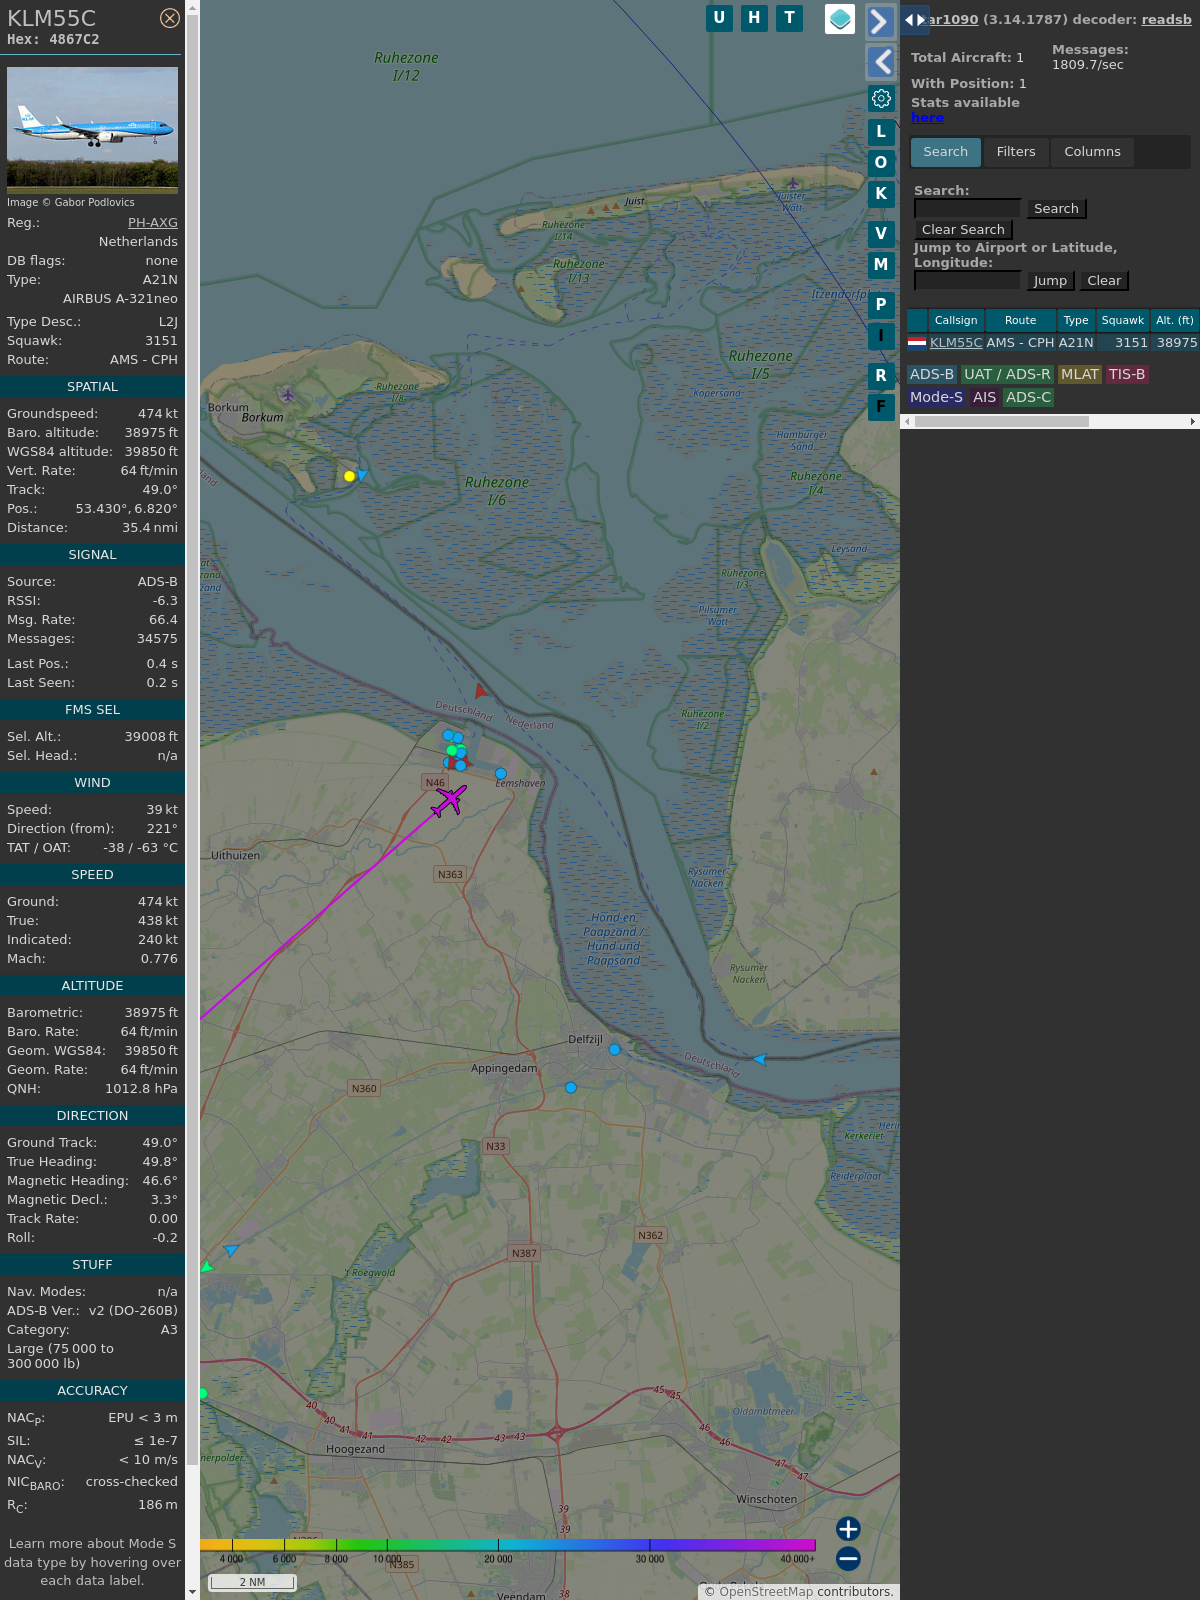Viewport: 1200px width, 1600px height.
Task: Click the T map toggle button
Action: coord(789,18)
